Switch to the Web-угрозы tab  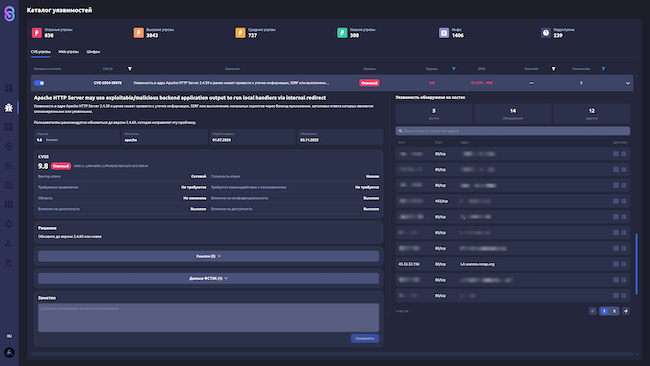point(68,52)
